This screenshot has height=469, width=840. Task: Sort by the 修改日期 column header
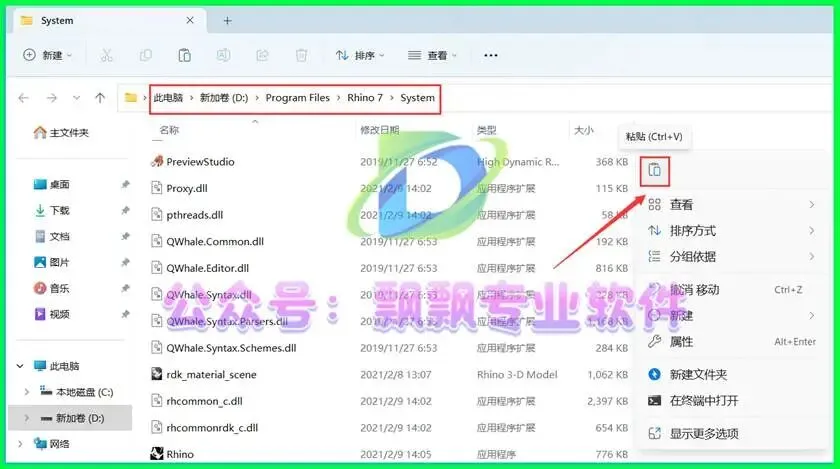tap(380, 130)
